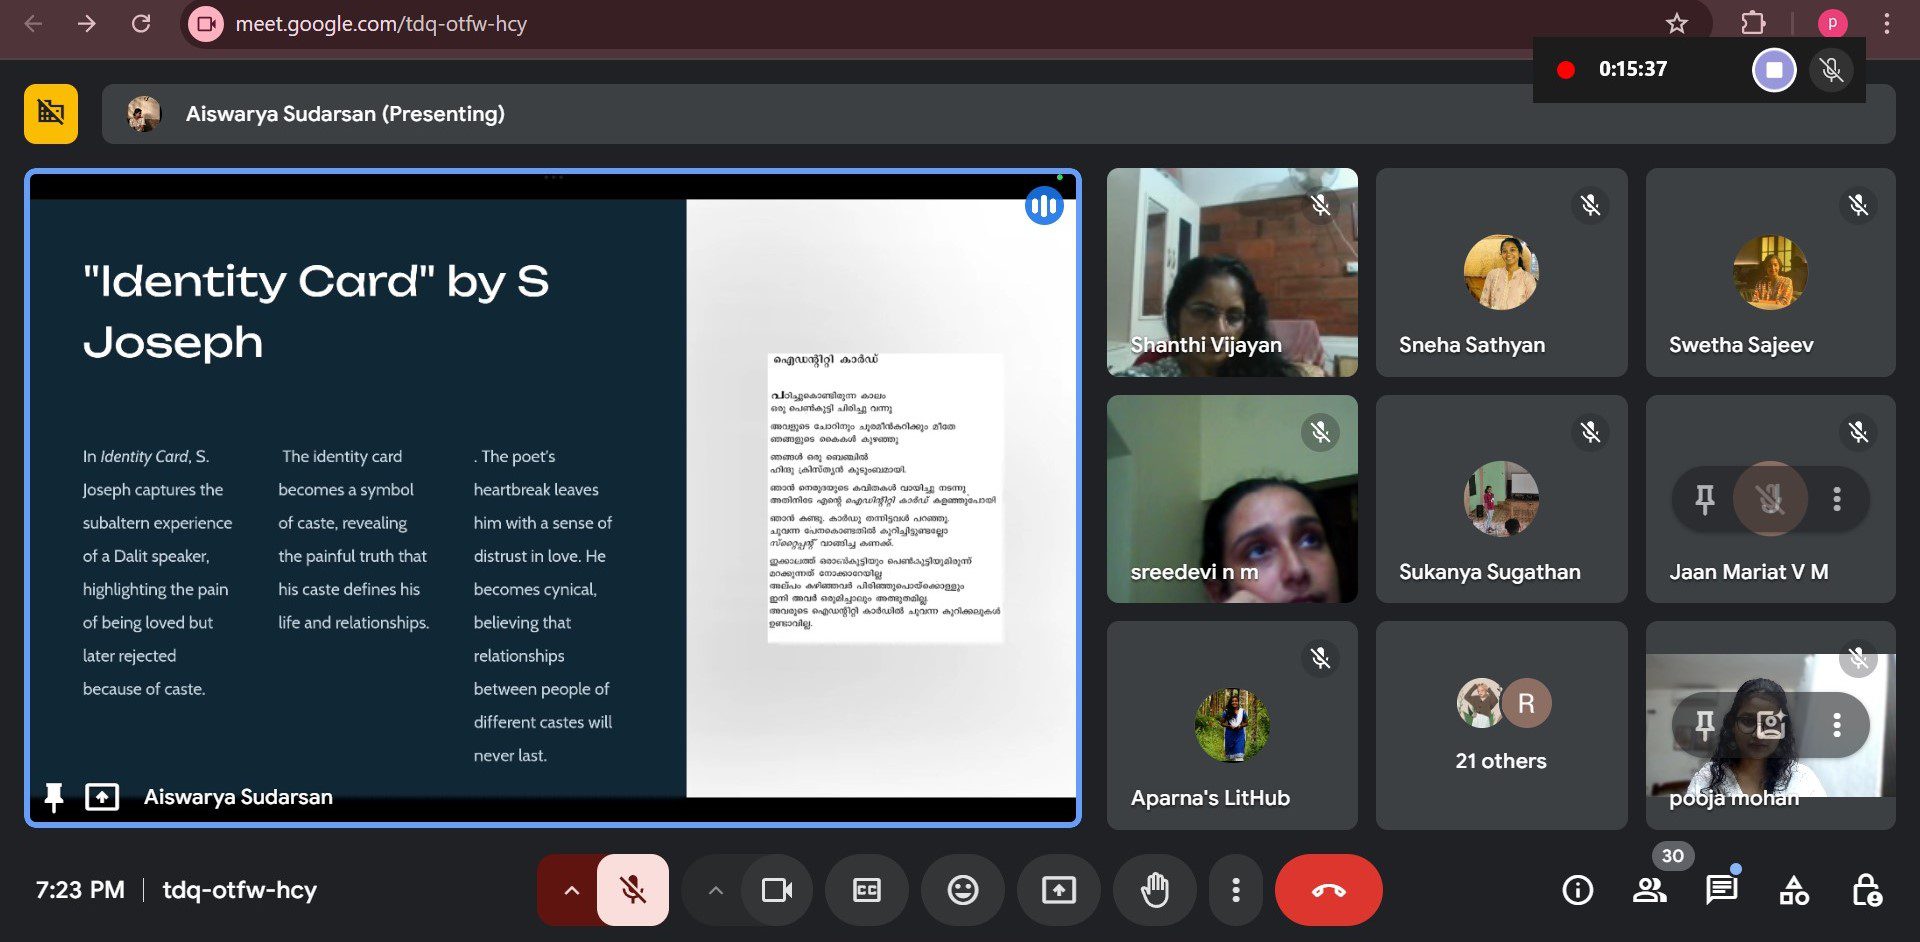The height and width of the screenshot is (942, 1920).
Task: Toggle closed captions CC button
Action: click(x=866, y=890)
